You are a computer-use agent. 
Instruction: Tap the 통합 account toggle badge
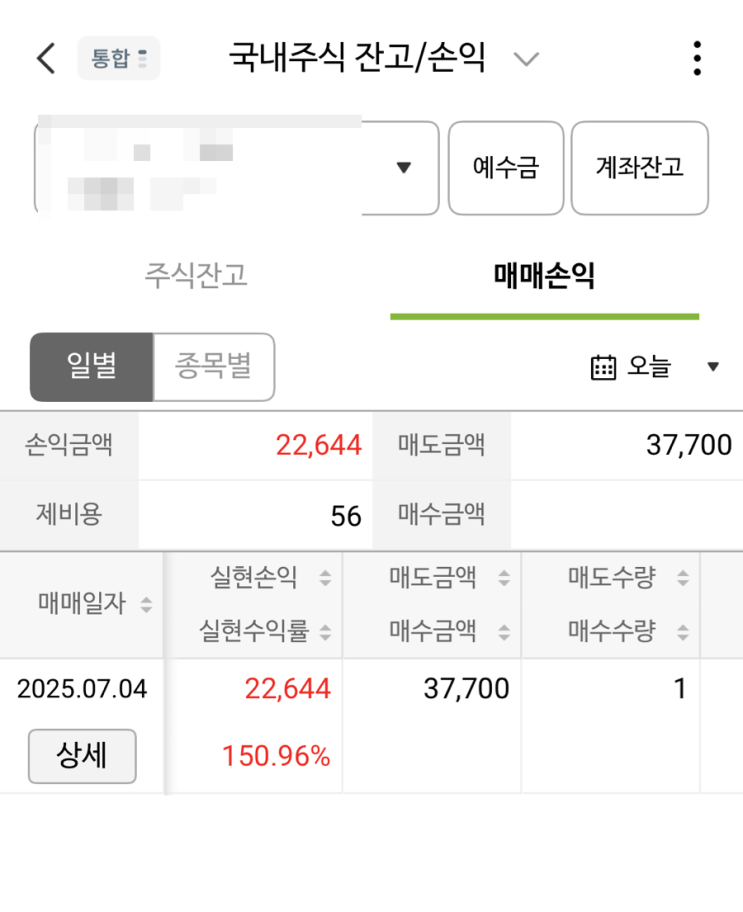coord(119,58)
